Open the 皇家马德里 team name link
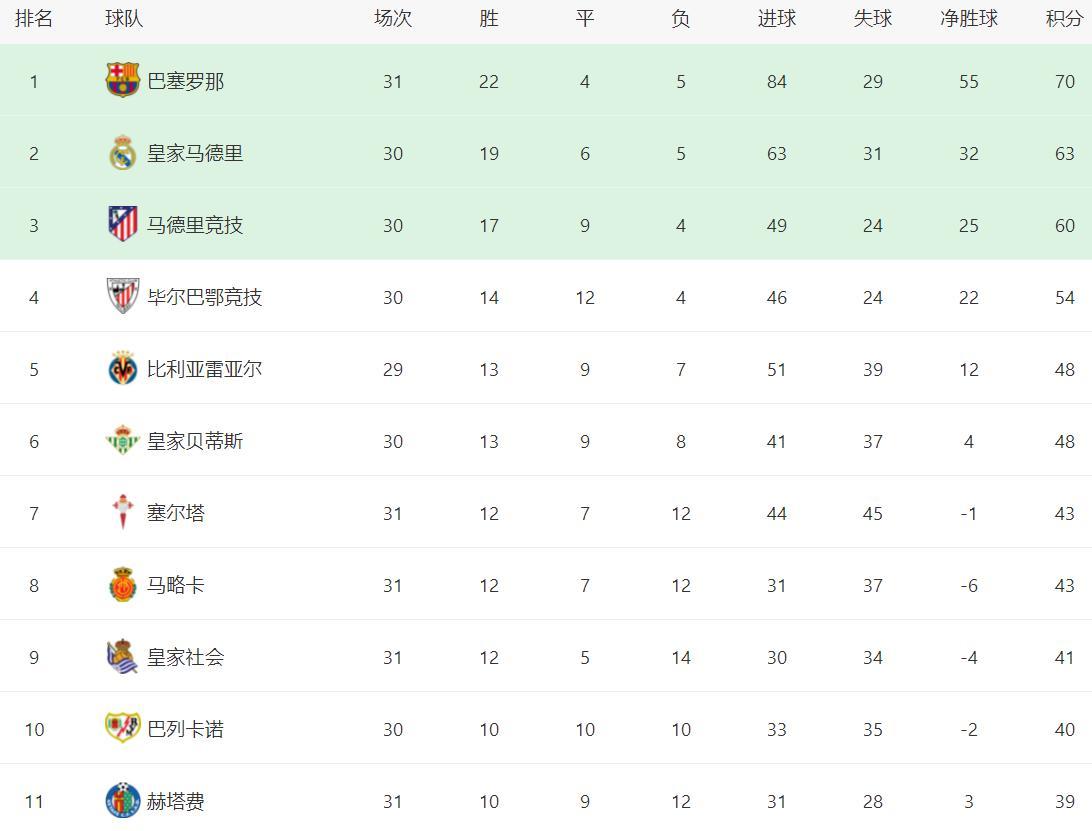Screen dimensions: 1092x831 coord(195,153)
